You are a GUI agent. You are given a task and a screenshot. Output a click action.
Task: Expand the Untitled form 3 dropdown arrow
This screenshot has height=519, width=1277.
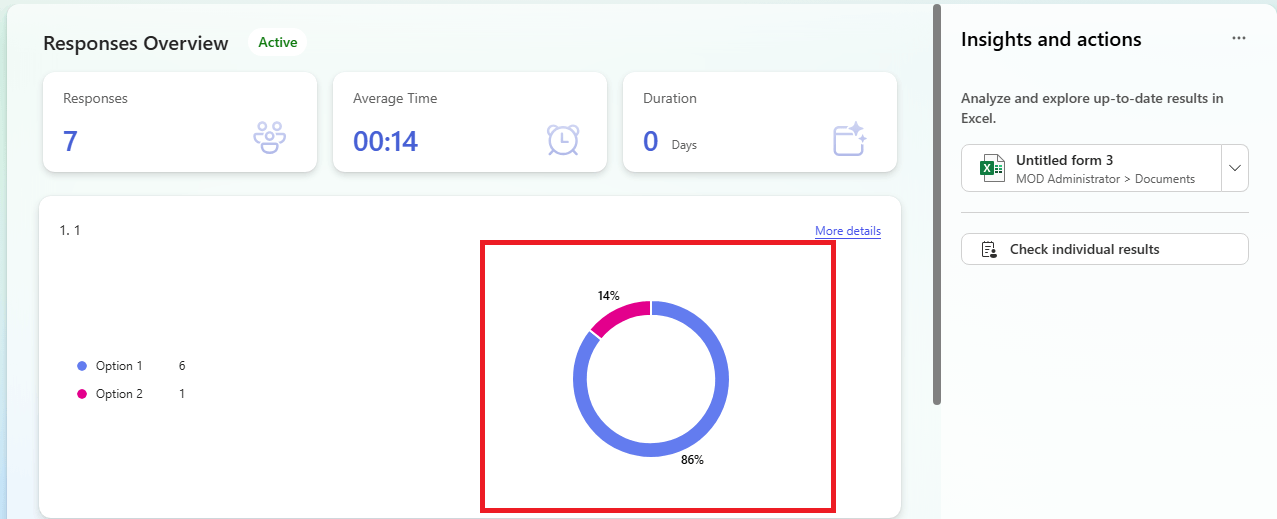pyautogui.click(x=1235, y=168)
